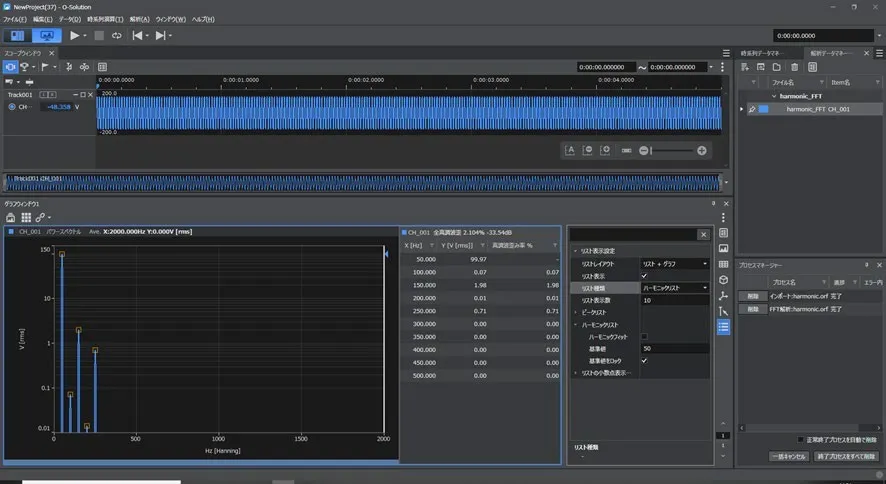Click the graph link axes icon
The height and width of the screenshot is (484, 886).
click(x=40, y=217)
